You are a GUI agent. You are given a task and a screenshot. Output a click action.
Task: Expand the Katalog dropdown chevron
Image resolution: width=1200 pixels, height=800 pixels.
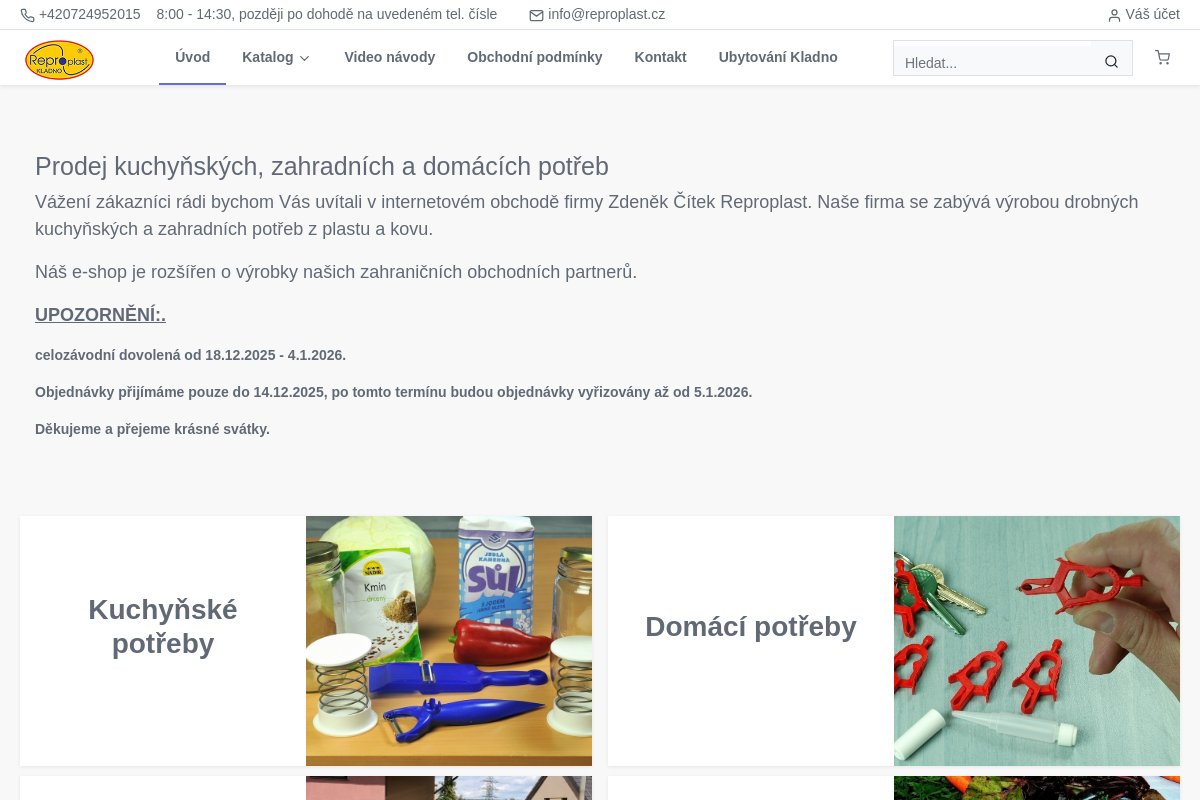tap(304, 58)
